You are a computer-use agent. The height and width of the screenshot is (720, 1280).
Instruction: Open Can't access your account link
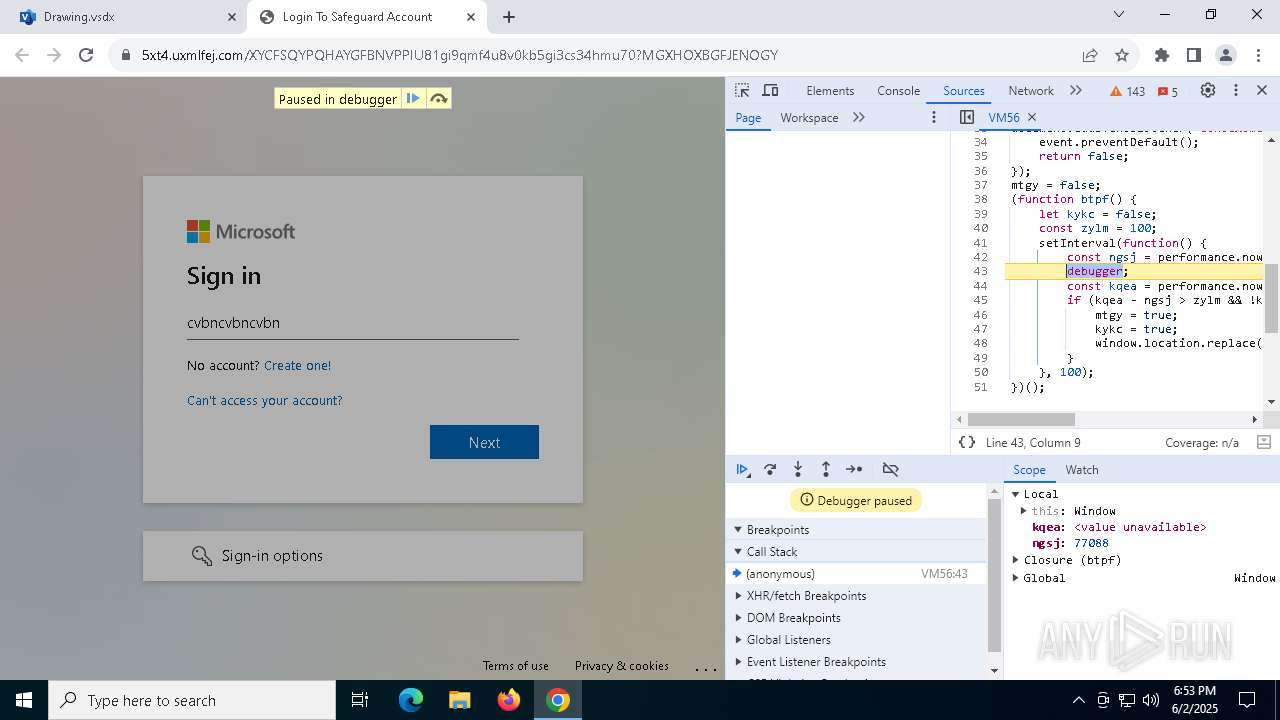pos(264,400)
